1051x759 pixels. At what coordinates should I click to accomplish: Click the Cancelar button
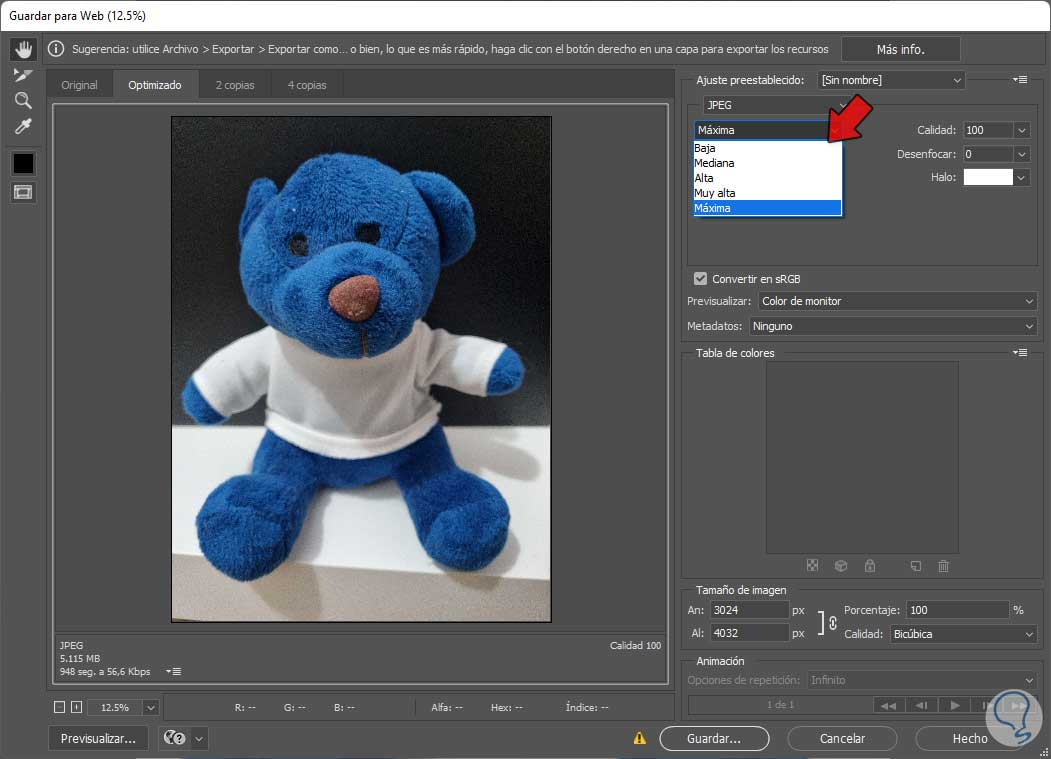(x=842, y=738)
